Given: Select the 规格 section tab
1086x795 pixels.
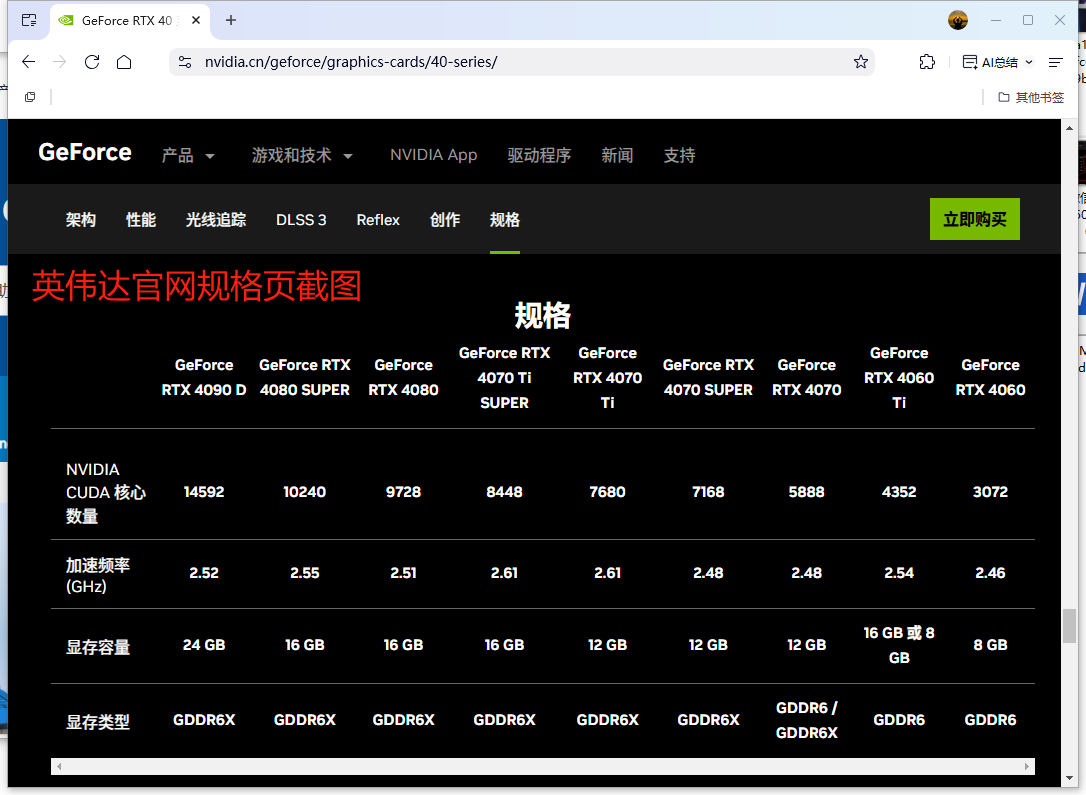Looking at the screenshot, I should [505, 220].
